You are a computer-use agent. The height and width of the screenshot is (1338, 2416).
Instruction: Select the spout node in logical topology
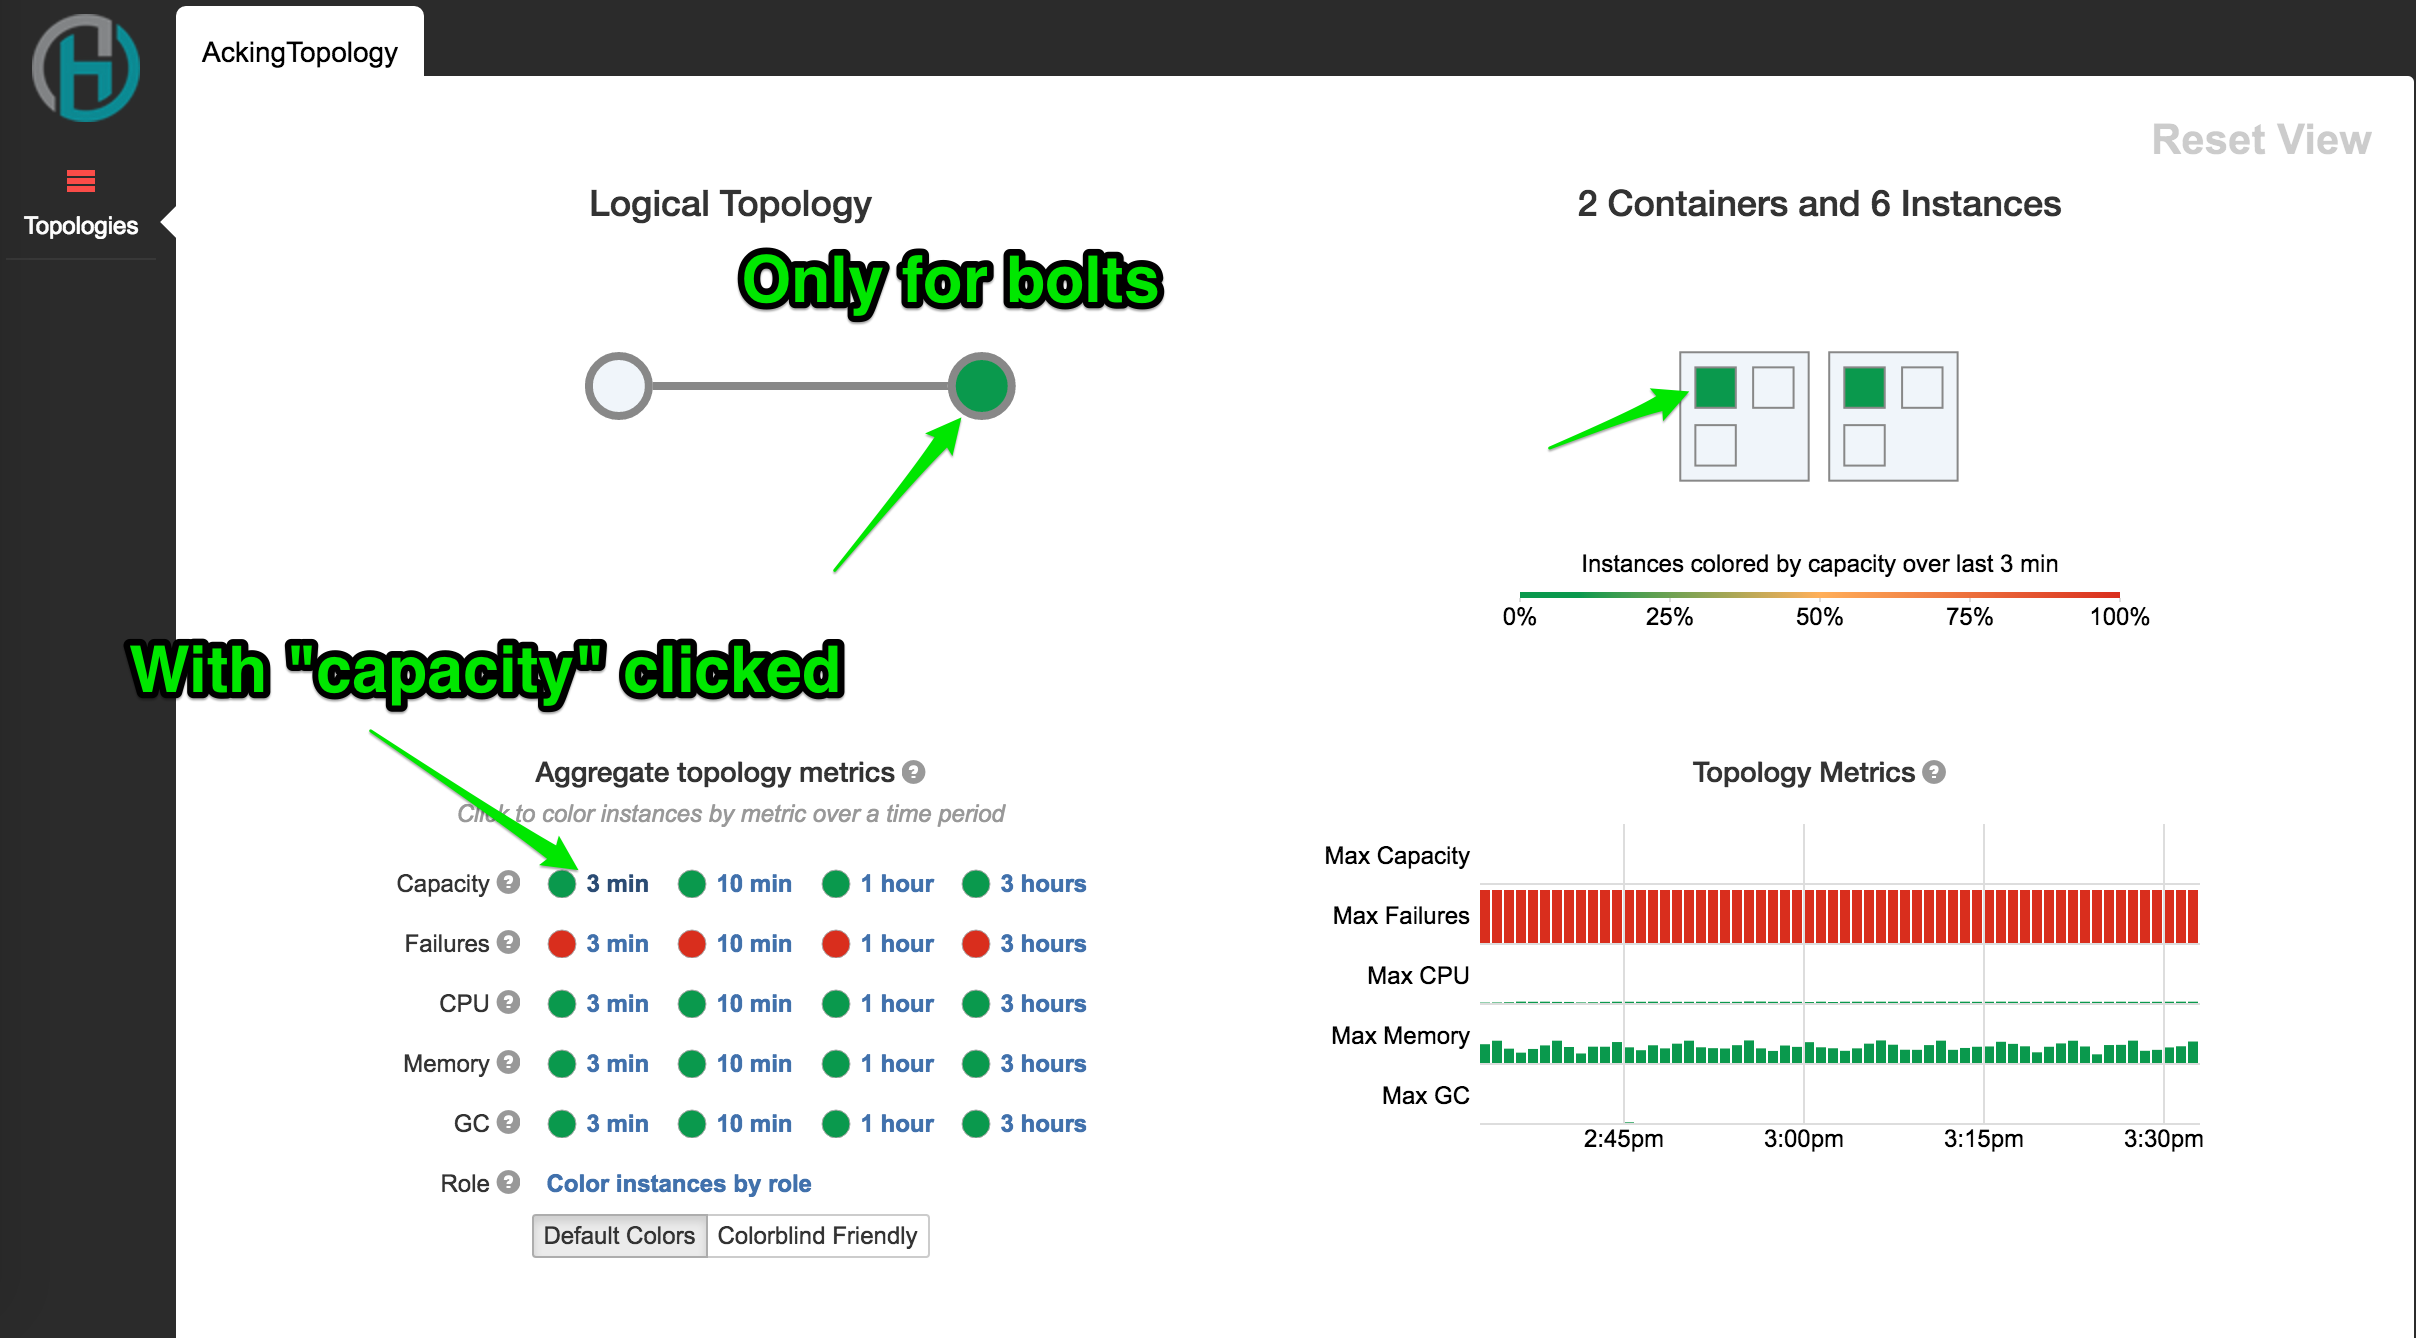[x=619, y=386]
